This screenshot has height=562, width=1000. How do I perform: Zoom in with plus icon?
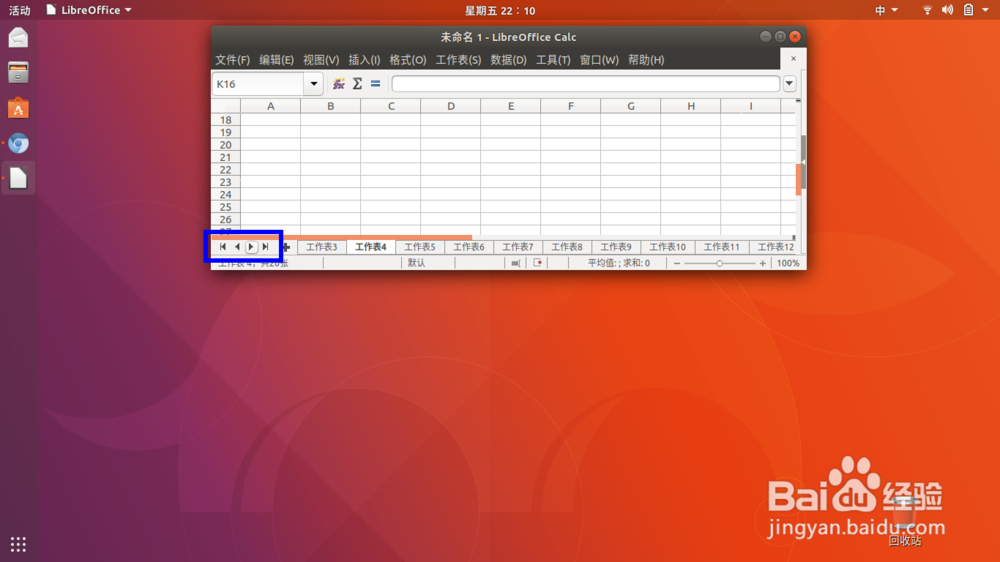click(762, 263)
